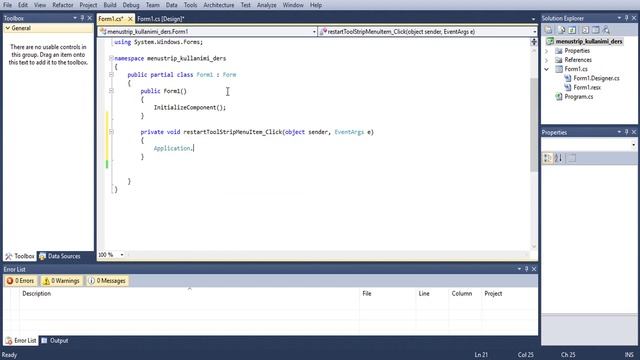Open the Build menu

point(110,5)
